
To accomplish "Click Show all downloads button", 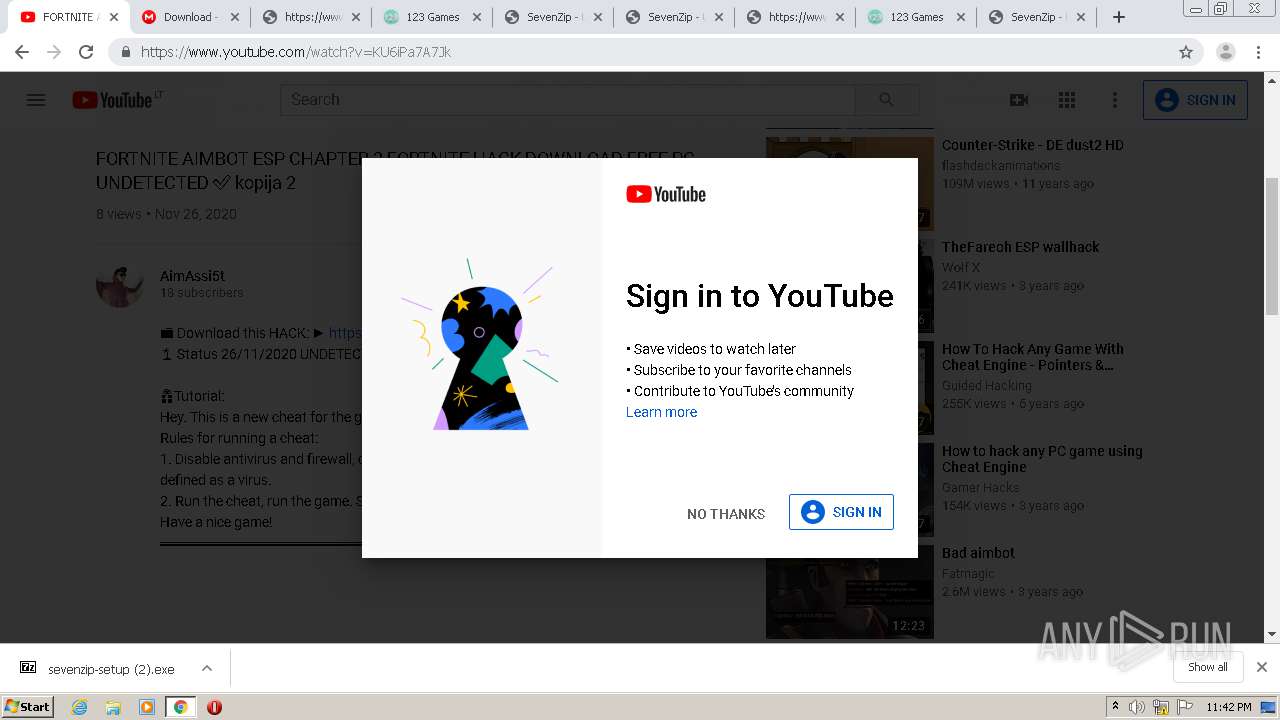I will click(1207, 667).
